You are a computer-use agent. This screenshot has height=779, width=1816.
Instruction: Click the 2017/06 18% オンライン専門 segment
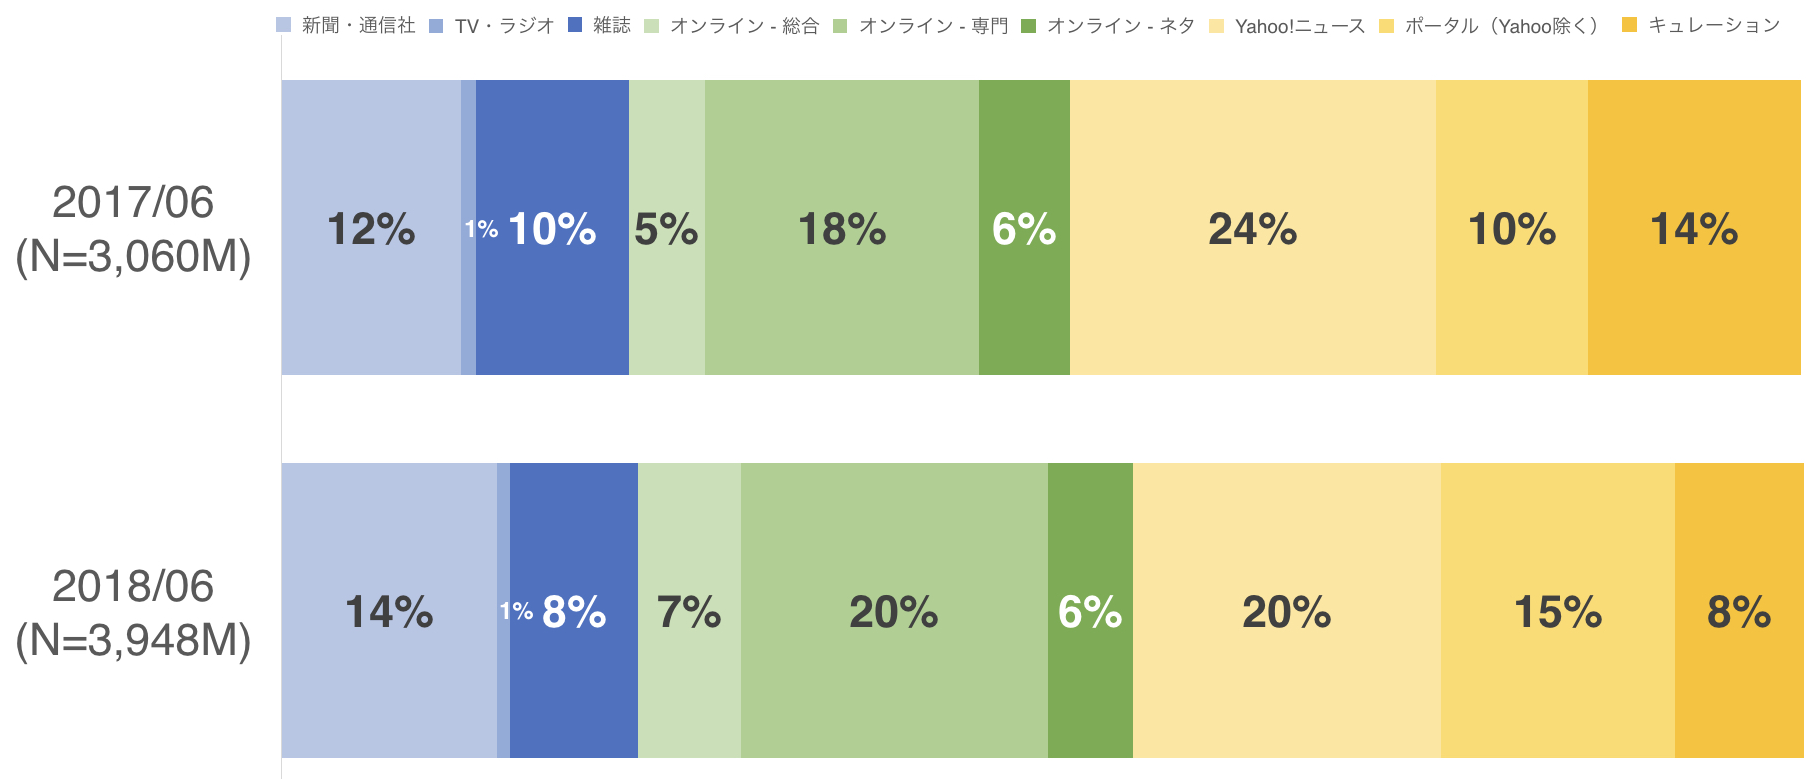click(842, 228)
